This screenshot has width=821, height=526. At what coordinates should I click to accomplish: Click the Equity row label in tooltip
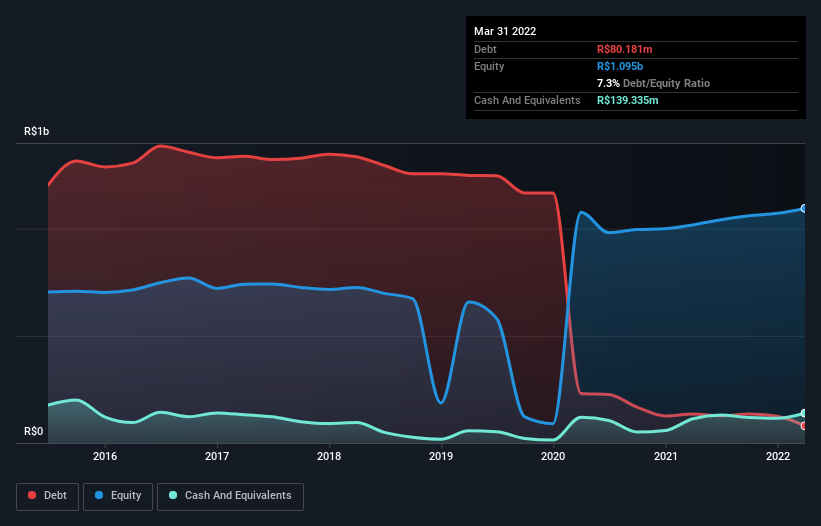tap(489, 66)
